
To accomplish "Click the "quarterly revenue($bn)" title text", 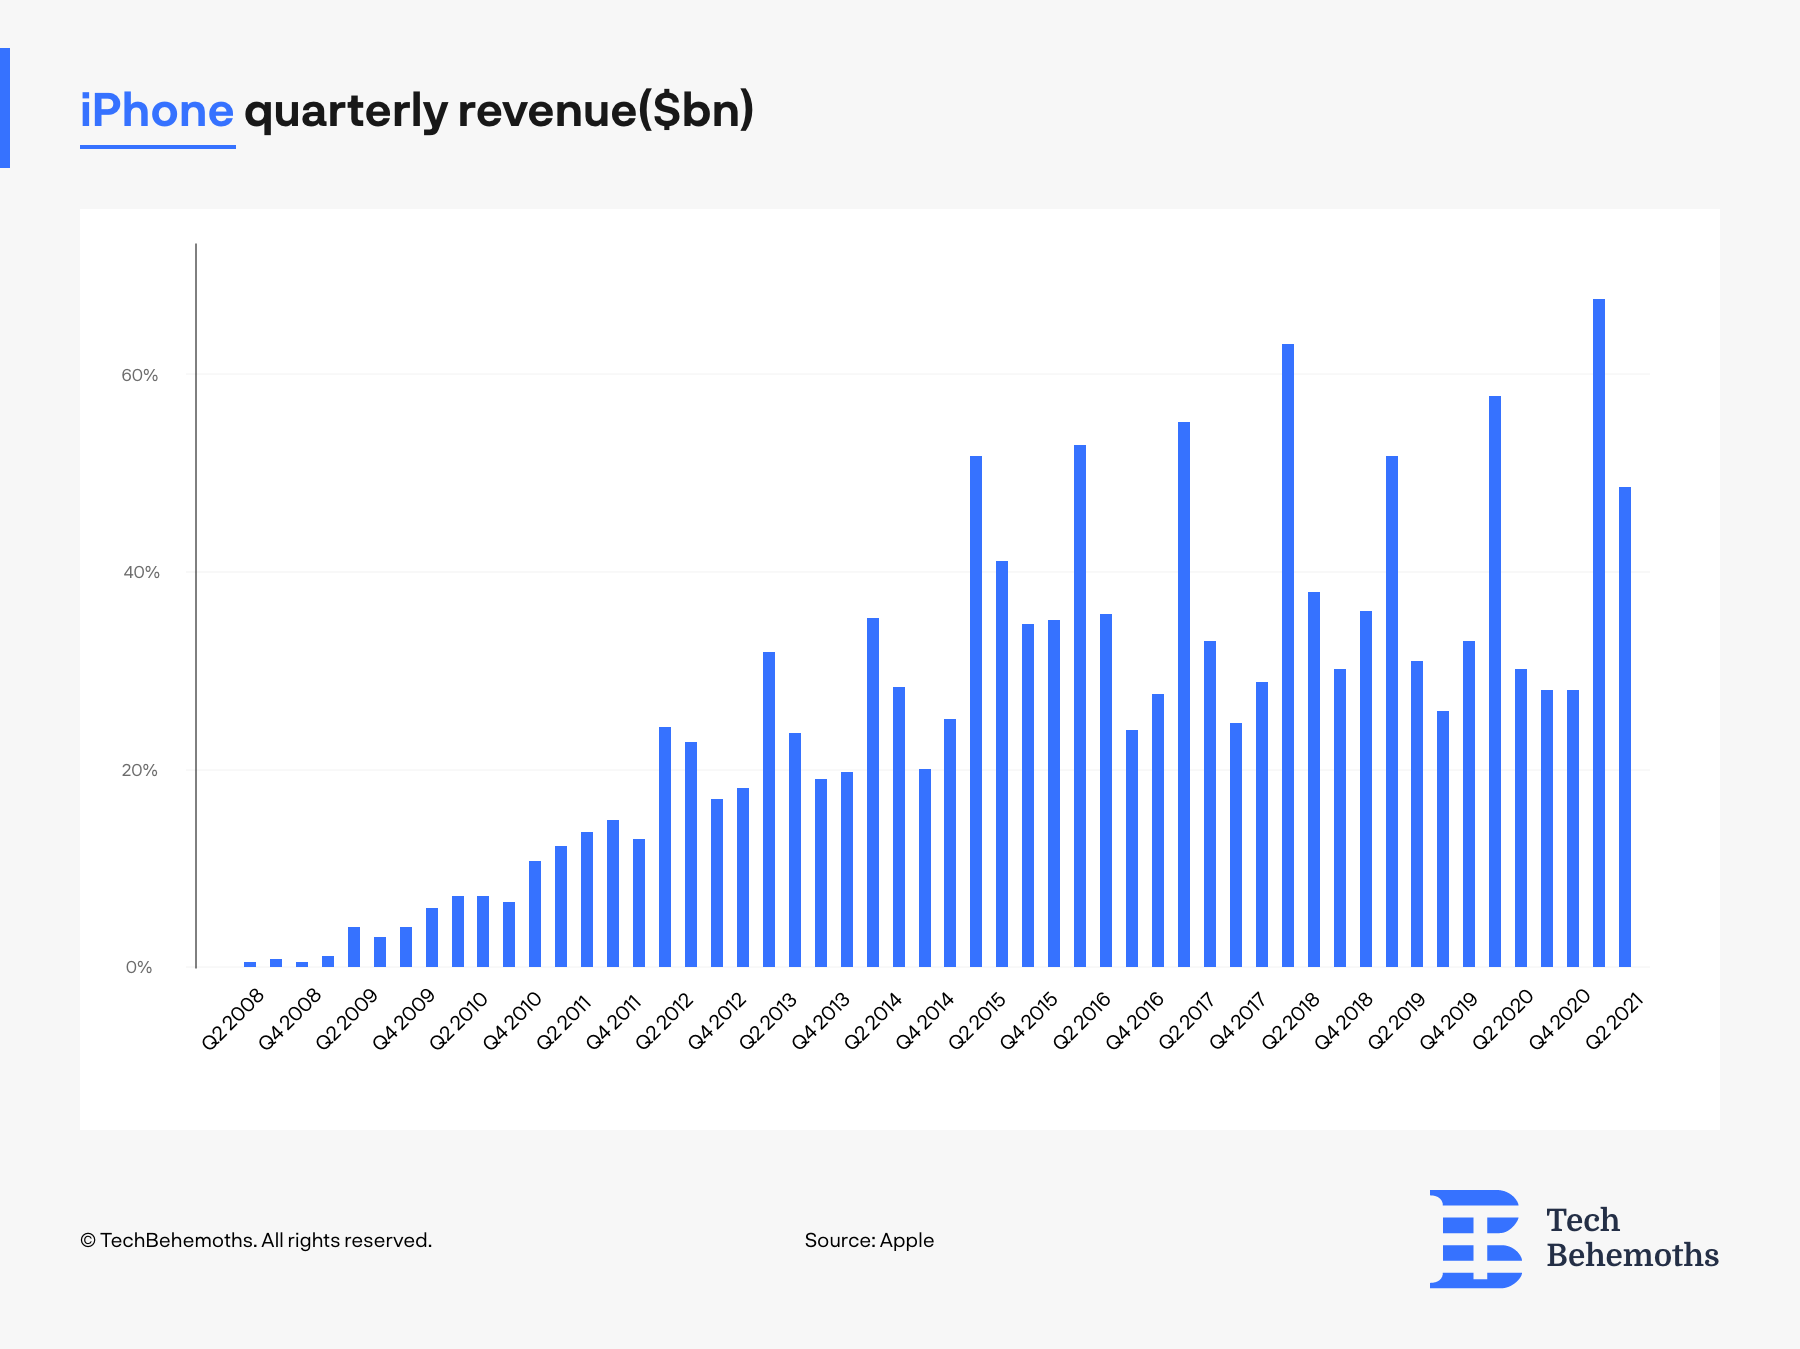I will click(499, 111).
